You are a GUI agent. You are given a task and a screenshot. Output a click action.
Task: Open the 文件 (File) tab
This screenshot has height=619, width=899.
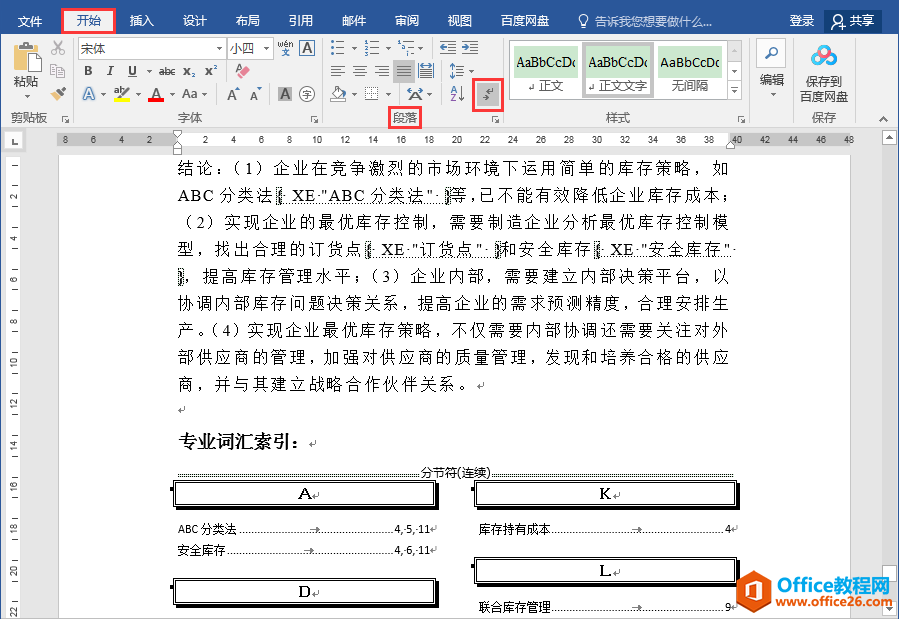(x=30, y=21)
